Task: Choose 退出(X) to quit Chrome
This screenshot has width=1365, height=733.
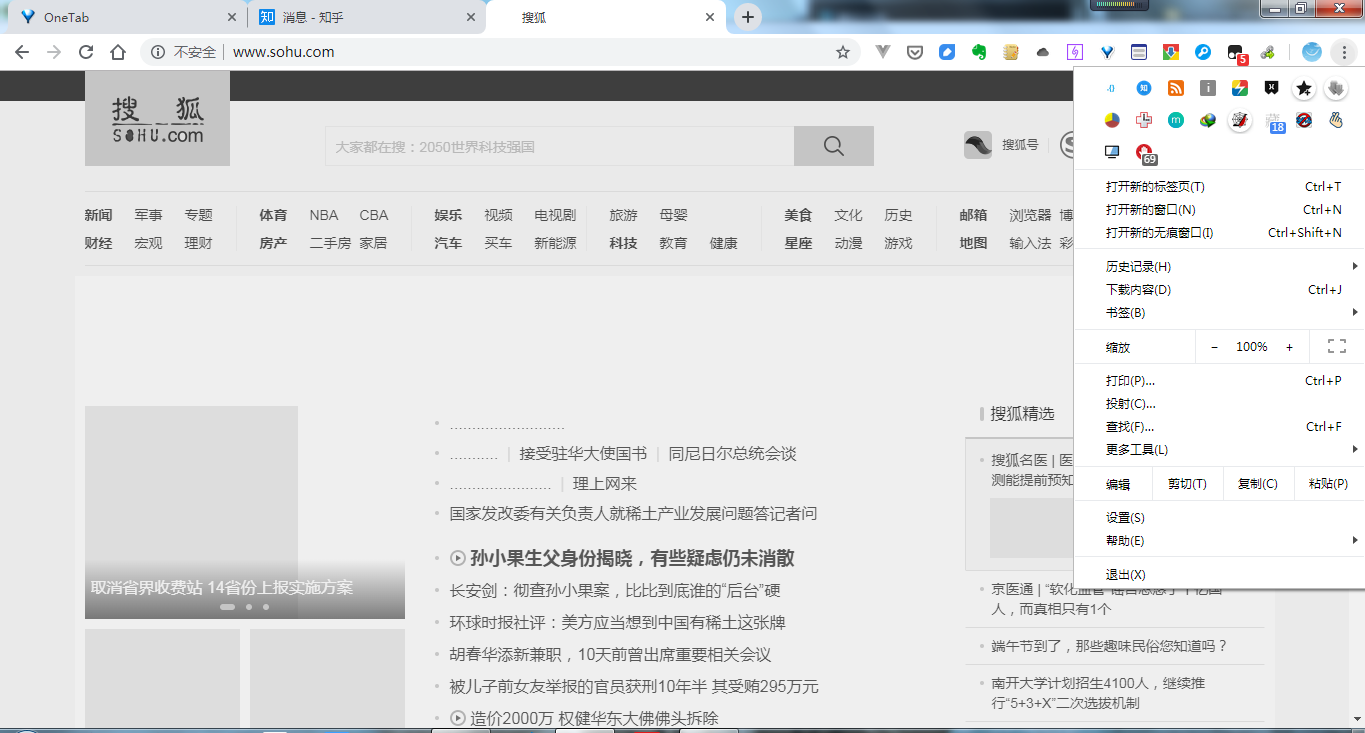Action: coord(1218,575)
